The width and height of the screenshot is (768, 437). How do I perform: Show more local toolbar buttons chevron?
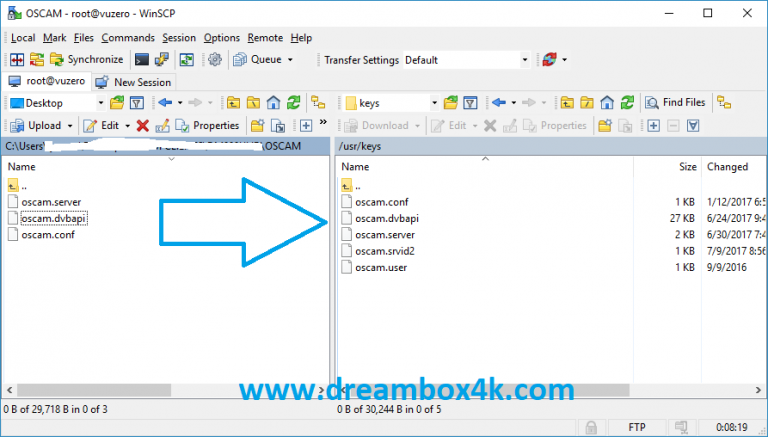tap(323, 122)
